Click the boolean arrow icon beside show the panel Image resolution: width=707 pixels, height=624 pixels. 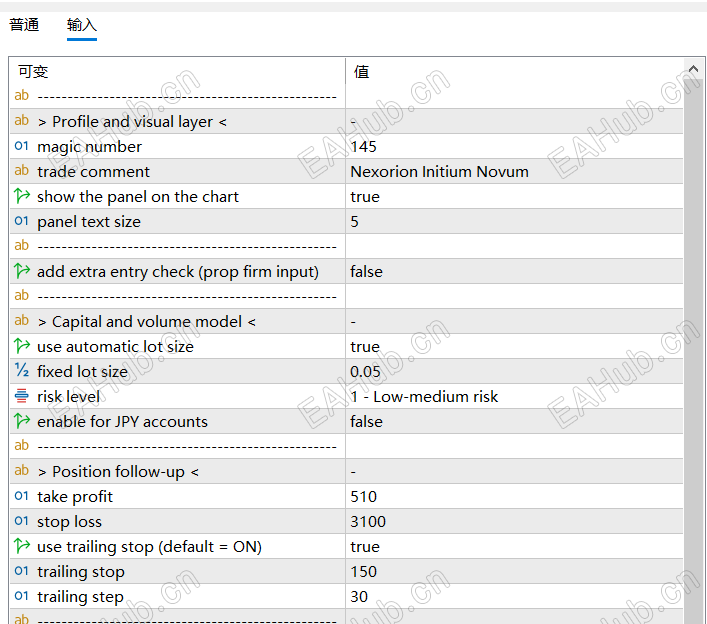21,196
